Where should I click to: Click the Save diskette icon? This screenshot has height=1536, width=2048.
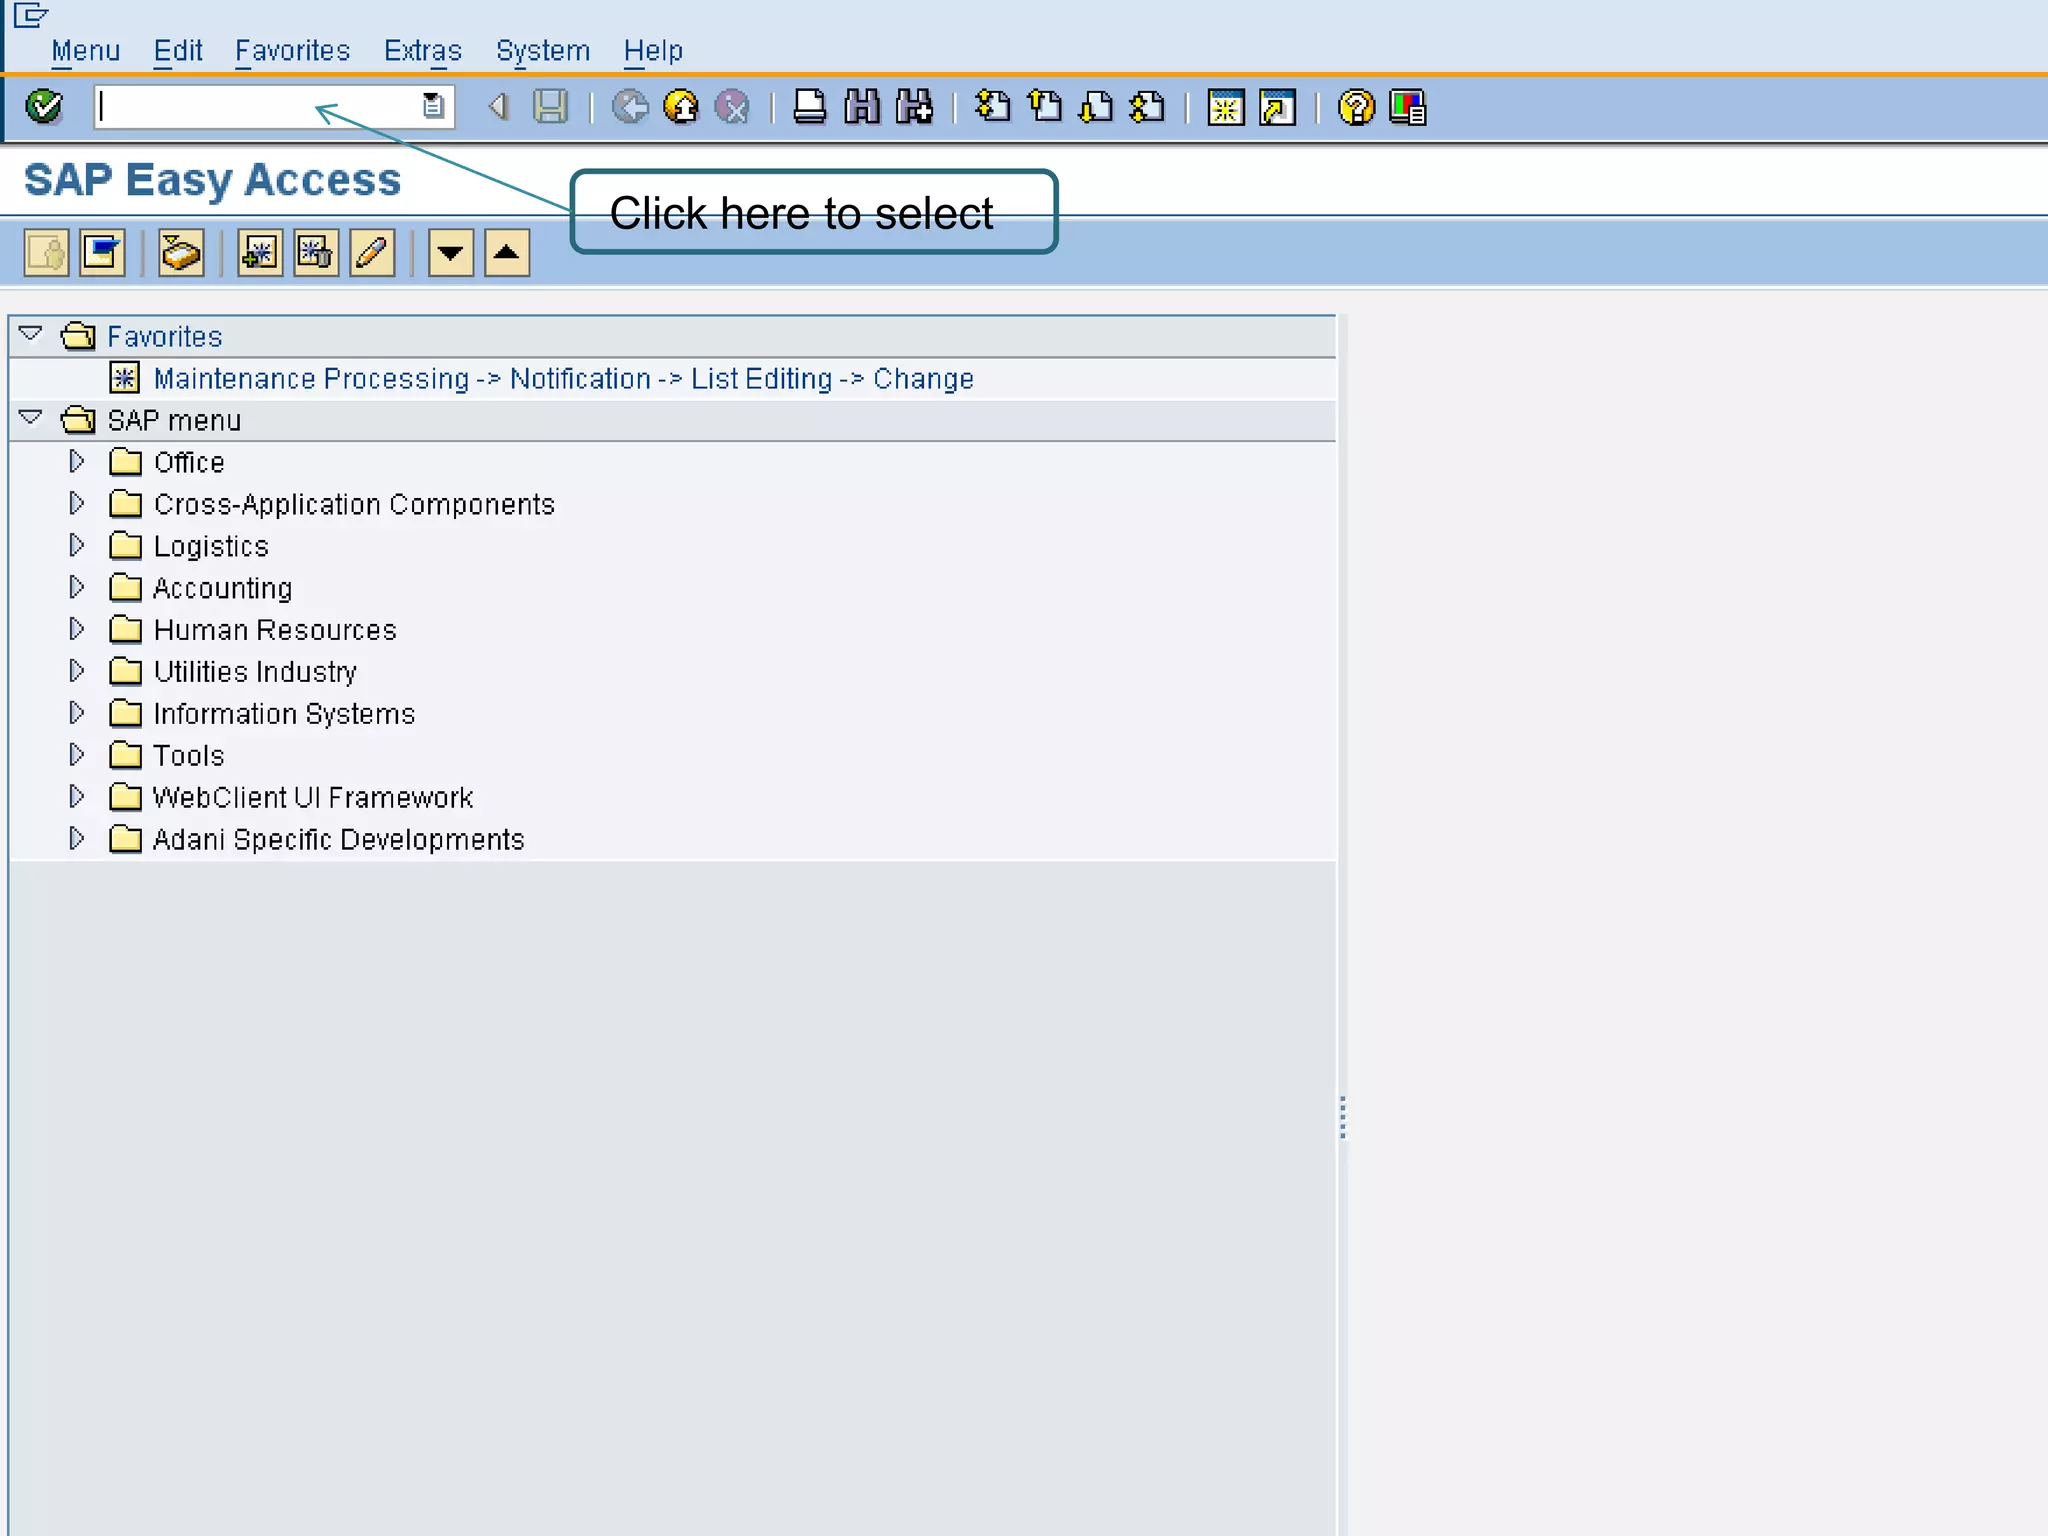pos(550,107)
